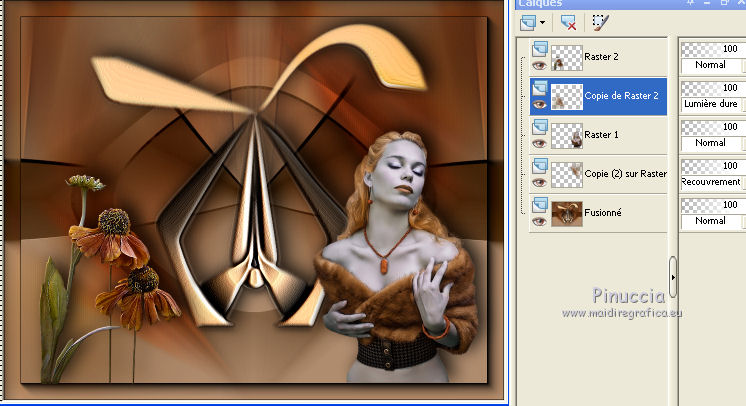Select Fusionné layer thumbnail

[567, 214]
